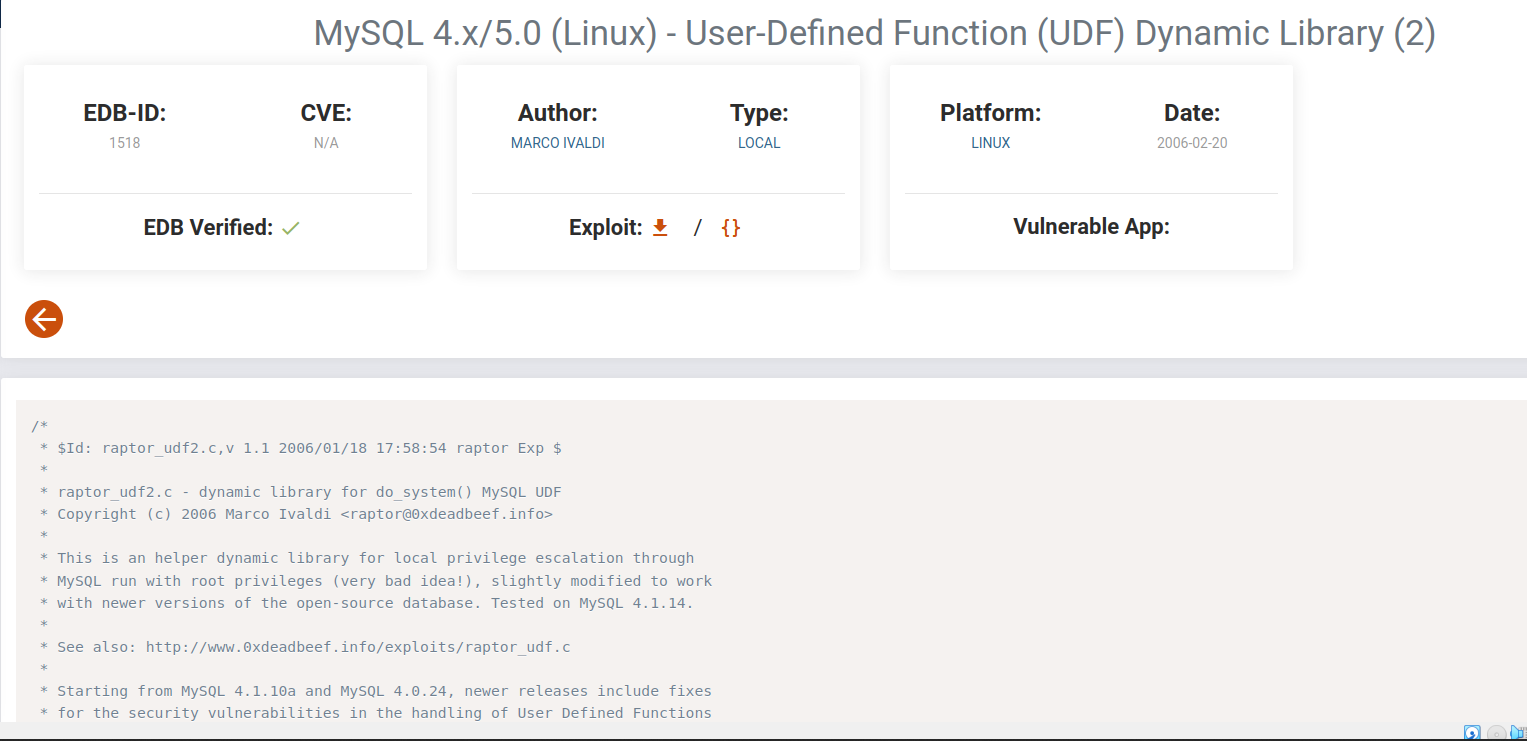Click the Copyright (c) 2006 Marco Ivaldi line
This screenshot has width=1527, height=741.
point(296,514)
